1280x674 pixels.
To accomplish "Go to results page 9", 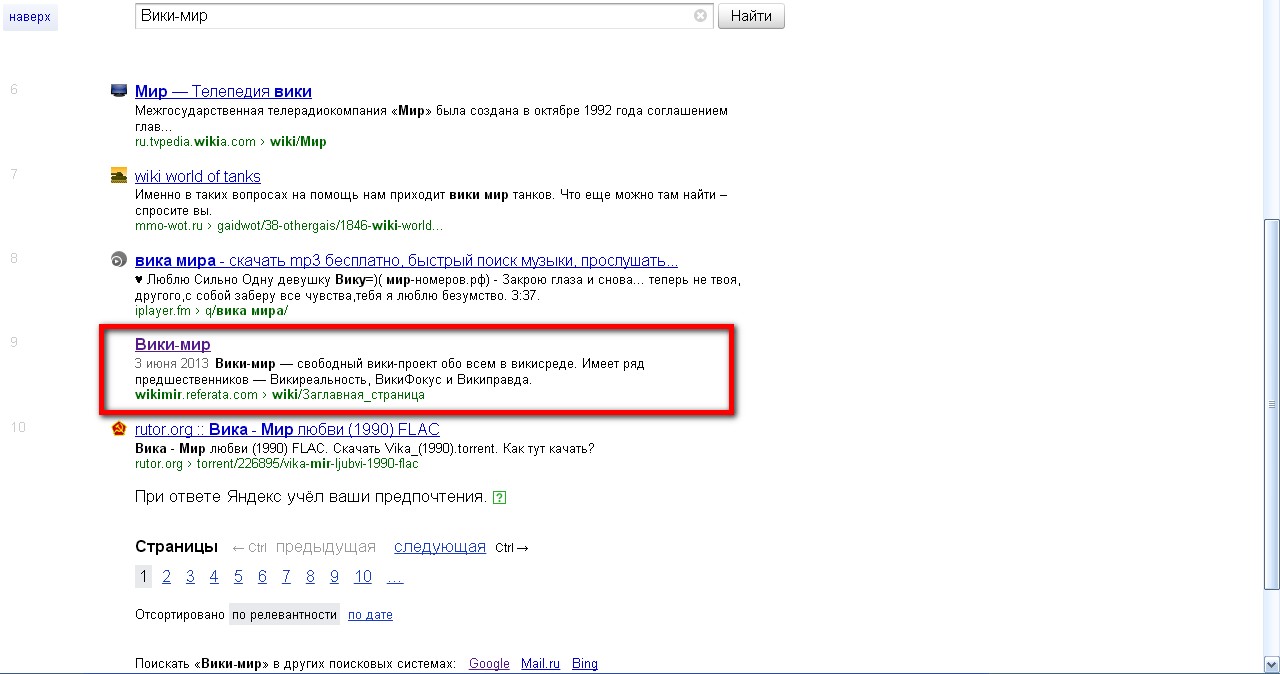I will (334, 577).
